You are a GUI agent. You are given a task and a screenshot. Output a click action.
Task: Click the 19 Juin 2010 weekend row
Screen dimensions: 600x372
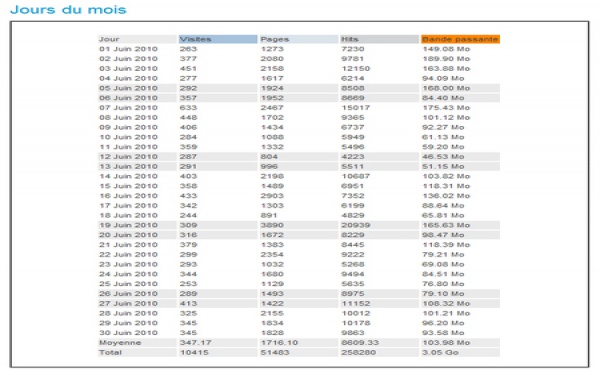point(299,225)
